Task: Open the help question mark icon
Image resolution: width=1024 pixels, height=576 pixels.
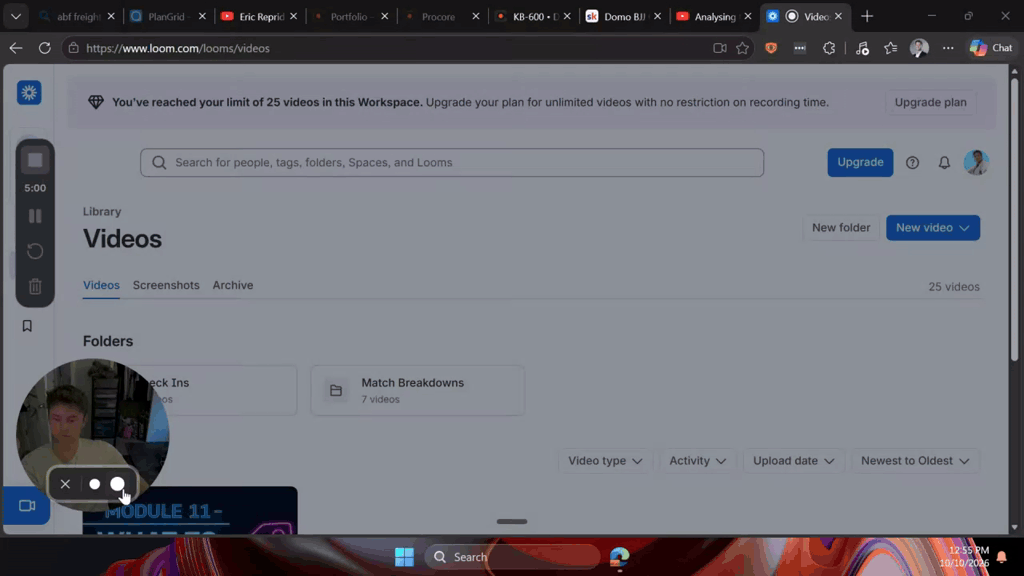Action: click(912, 163)
